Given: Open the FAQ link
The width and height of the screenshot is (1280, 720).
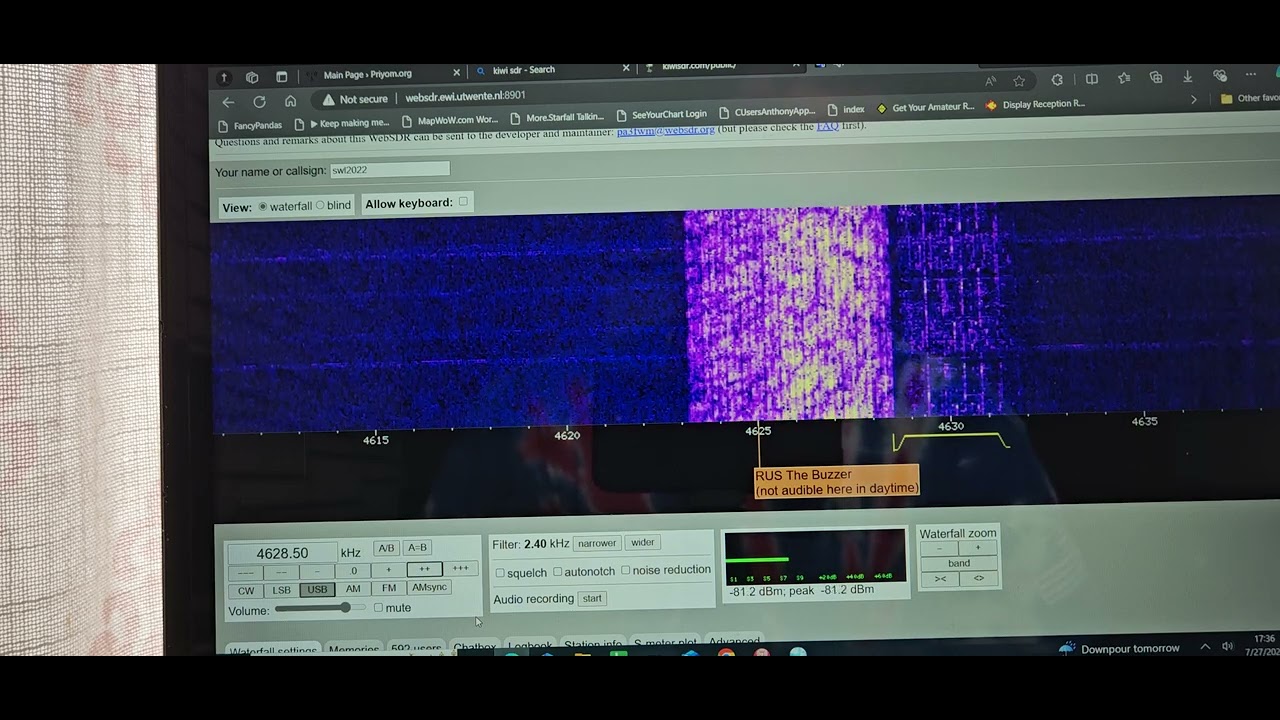Looking at the screenshot, I should point(827,126).
